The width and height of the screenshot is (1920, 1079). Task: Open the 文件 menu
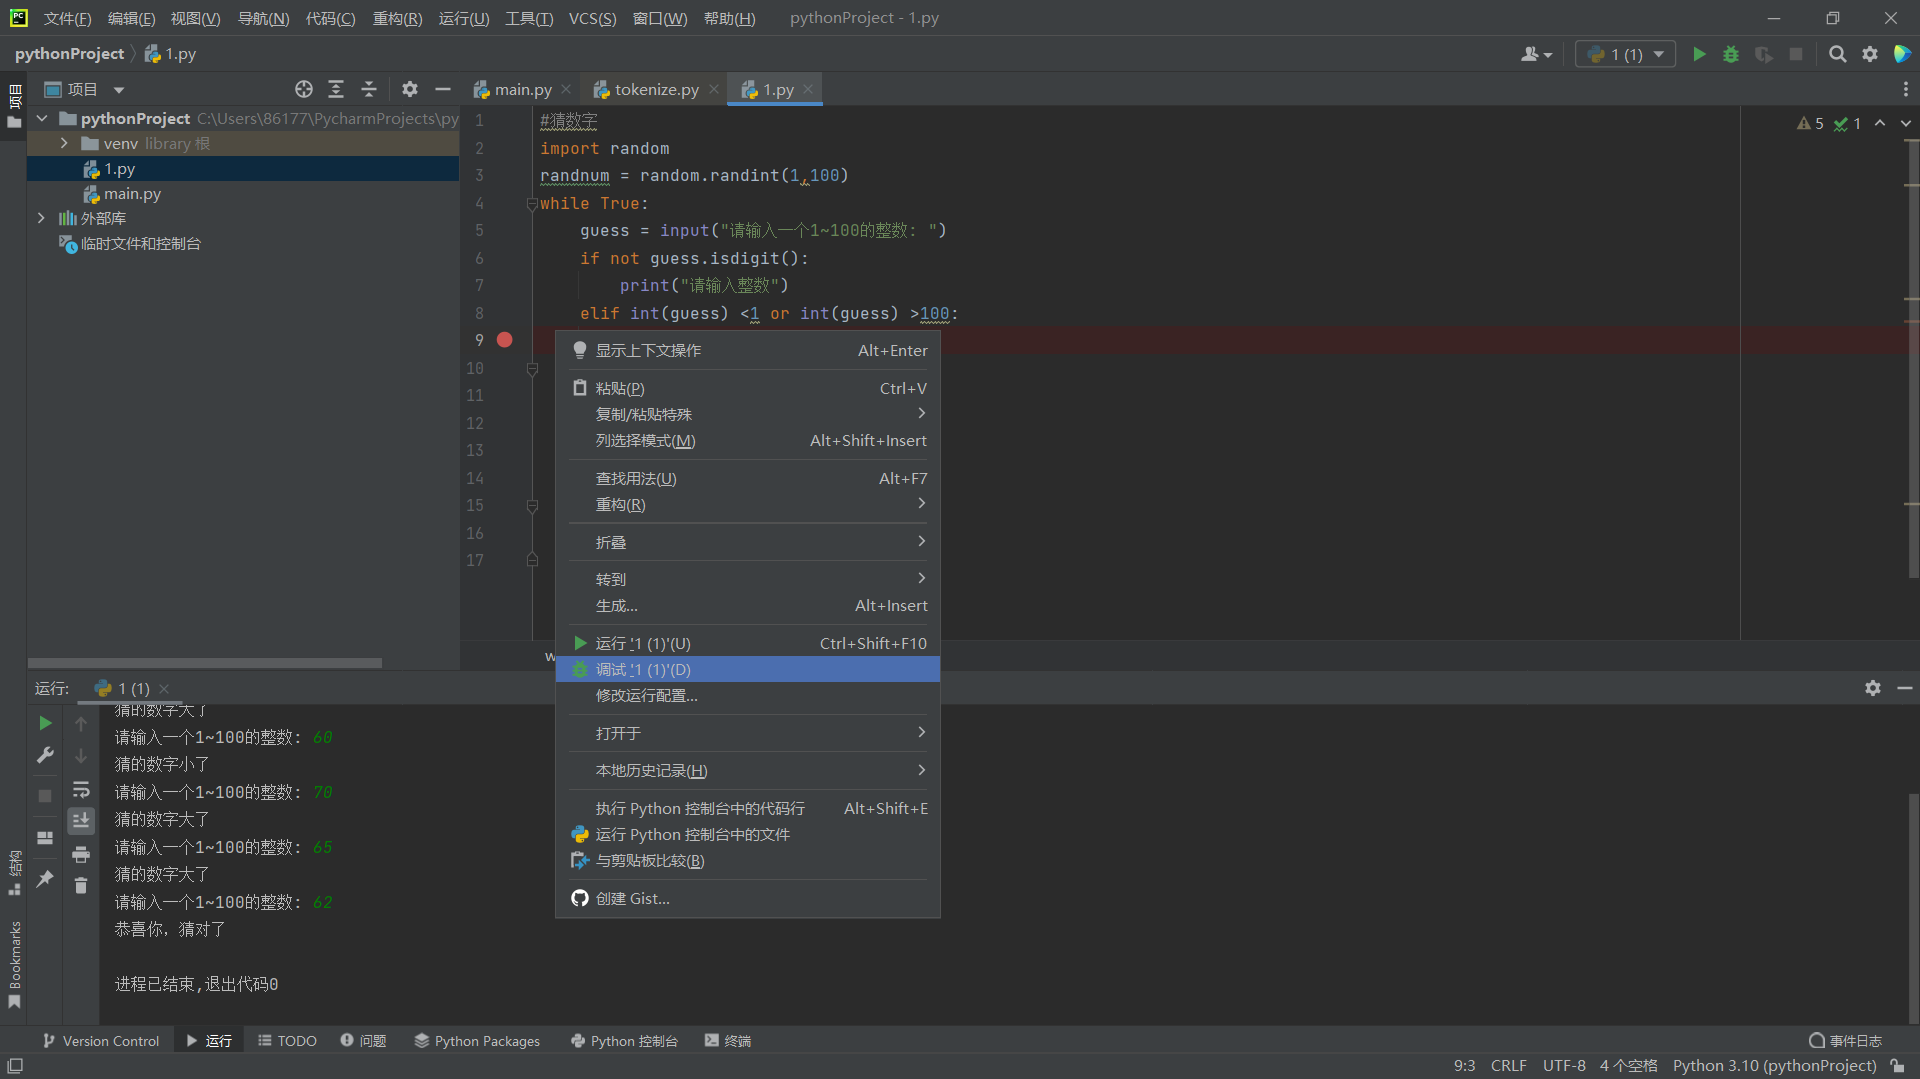point(67,18)
